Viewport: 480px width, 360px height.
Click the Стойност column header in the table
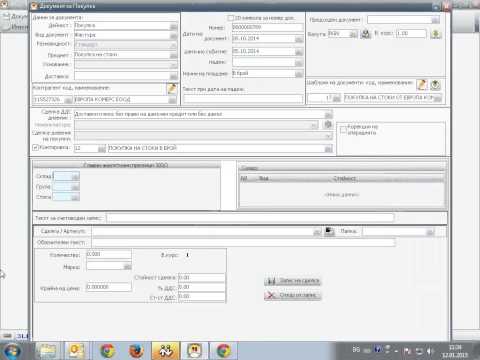345,179
